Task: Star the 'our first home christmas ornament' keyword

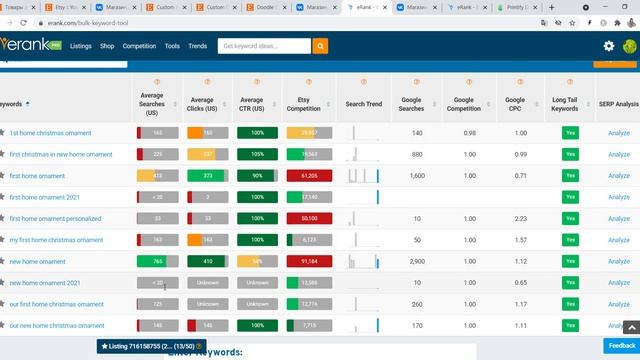Action: [2, 304]
